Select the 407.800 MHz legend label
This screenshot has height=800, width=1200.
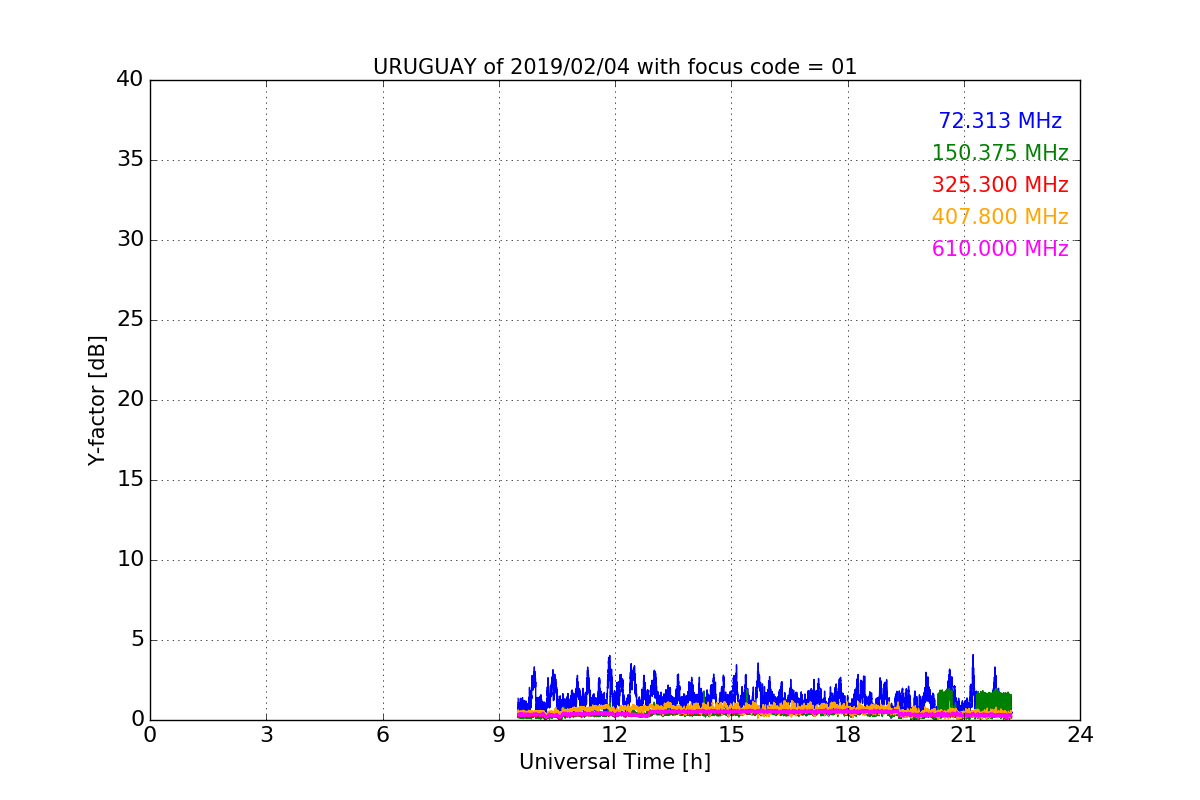1000,217
